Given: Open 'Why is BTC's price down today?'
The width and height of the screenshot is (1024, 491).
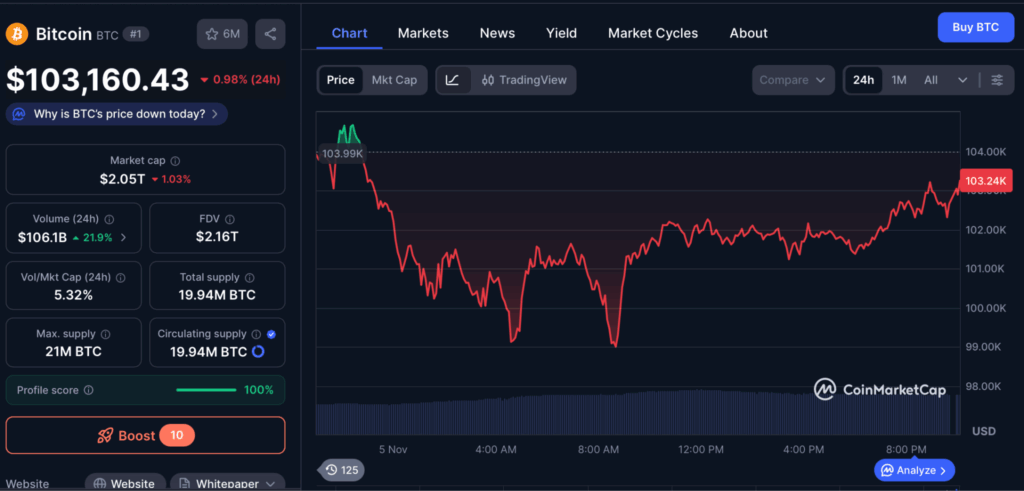Looking at the screenshot, I should 117,114.
